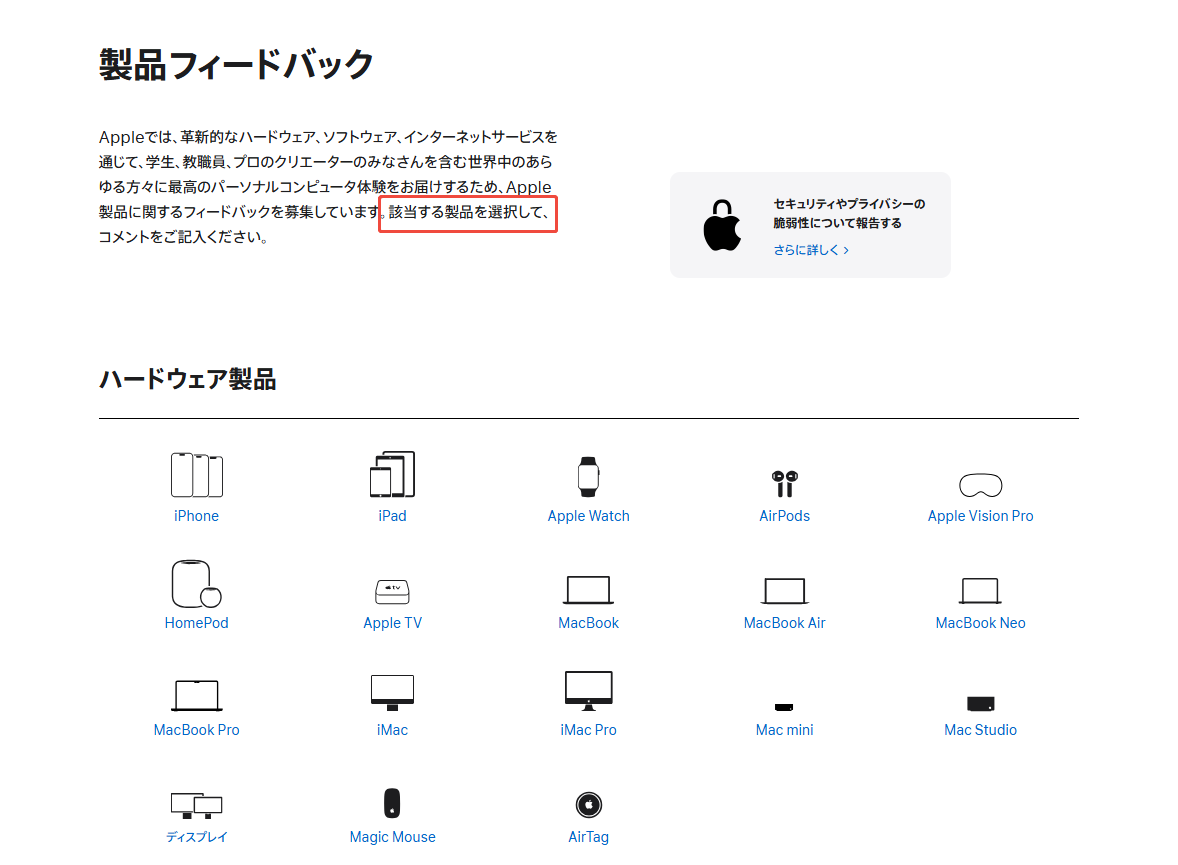This screenshot has width=1178, height=865.
Task: Follow the AirPods text link
Action: point(784,516)
